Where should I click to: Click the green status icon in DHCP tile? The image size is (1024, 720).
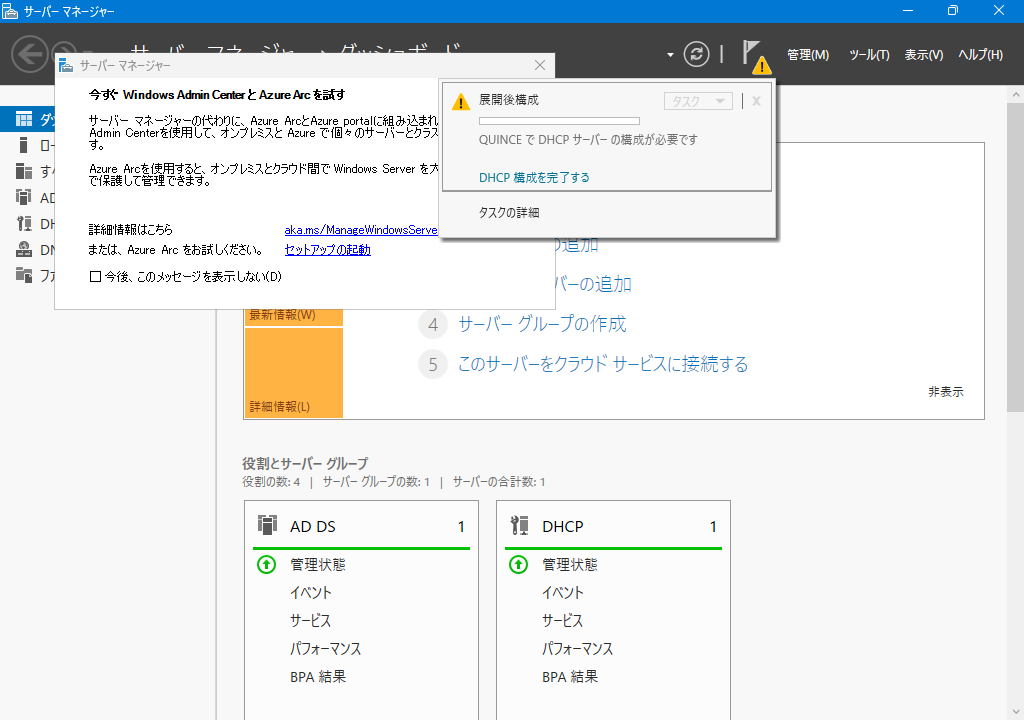pos(519,565)
